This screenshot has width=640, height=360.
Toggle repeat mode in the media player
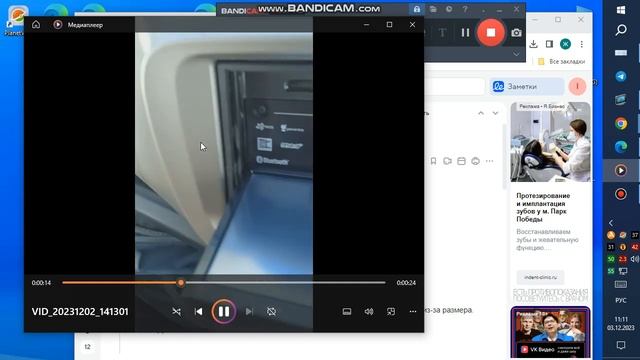(271, 311)
